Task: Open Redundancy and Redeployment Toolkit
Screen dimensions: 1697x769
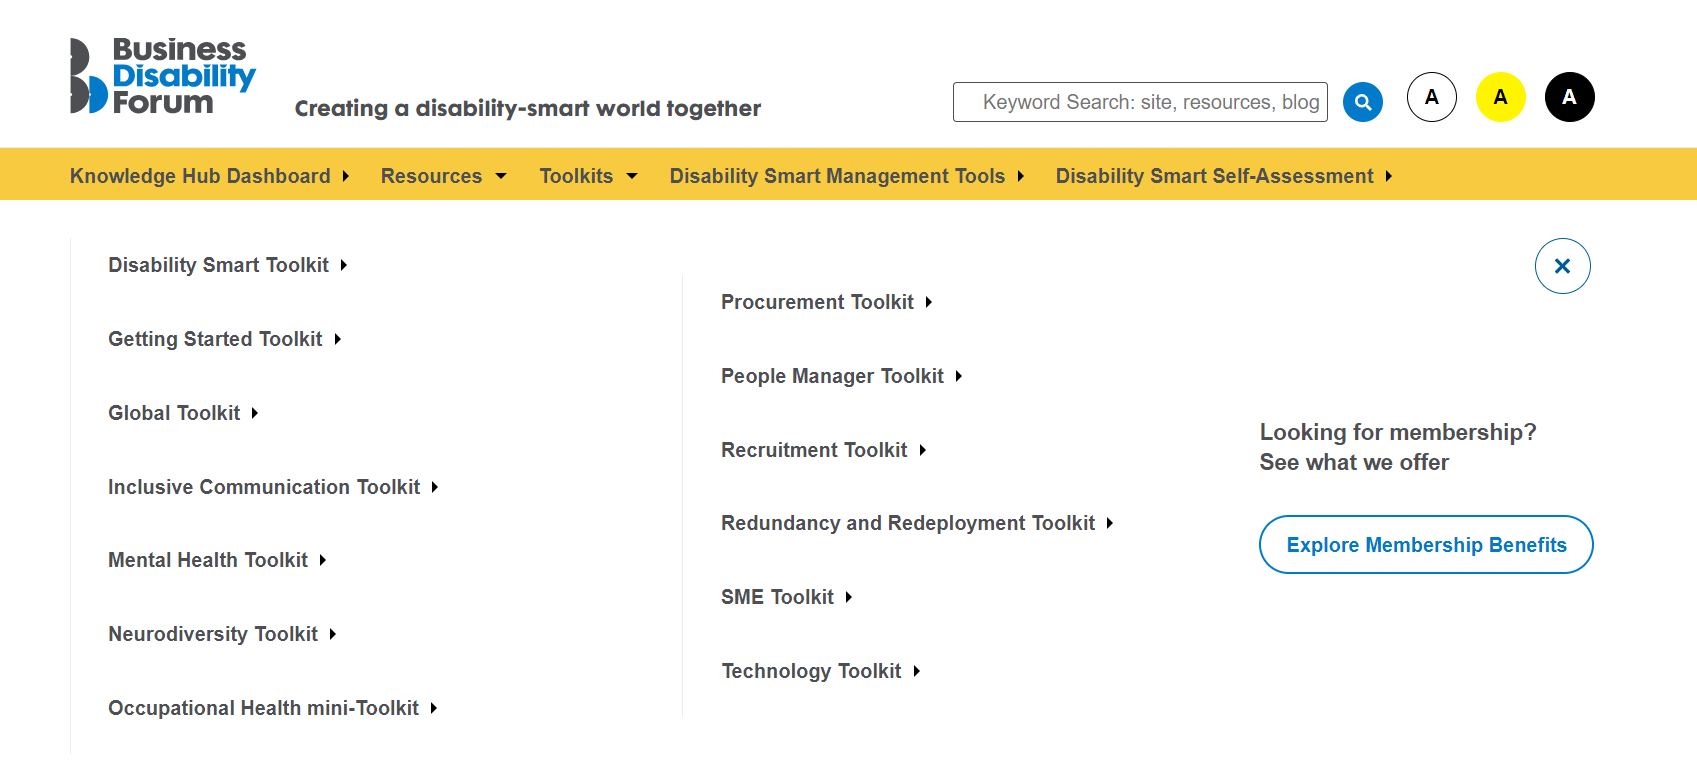Action: tap(908, 523)
